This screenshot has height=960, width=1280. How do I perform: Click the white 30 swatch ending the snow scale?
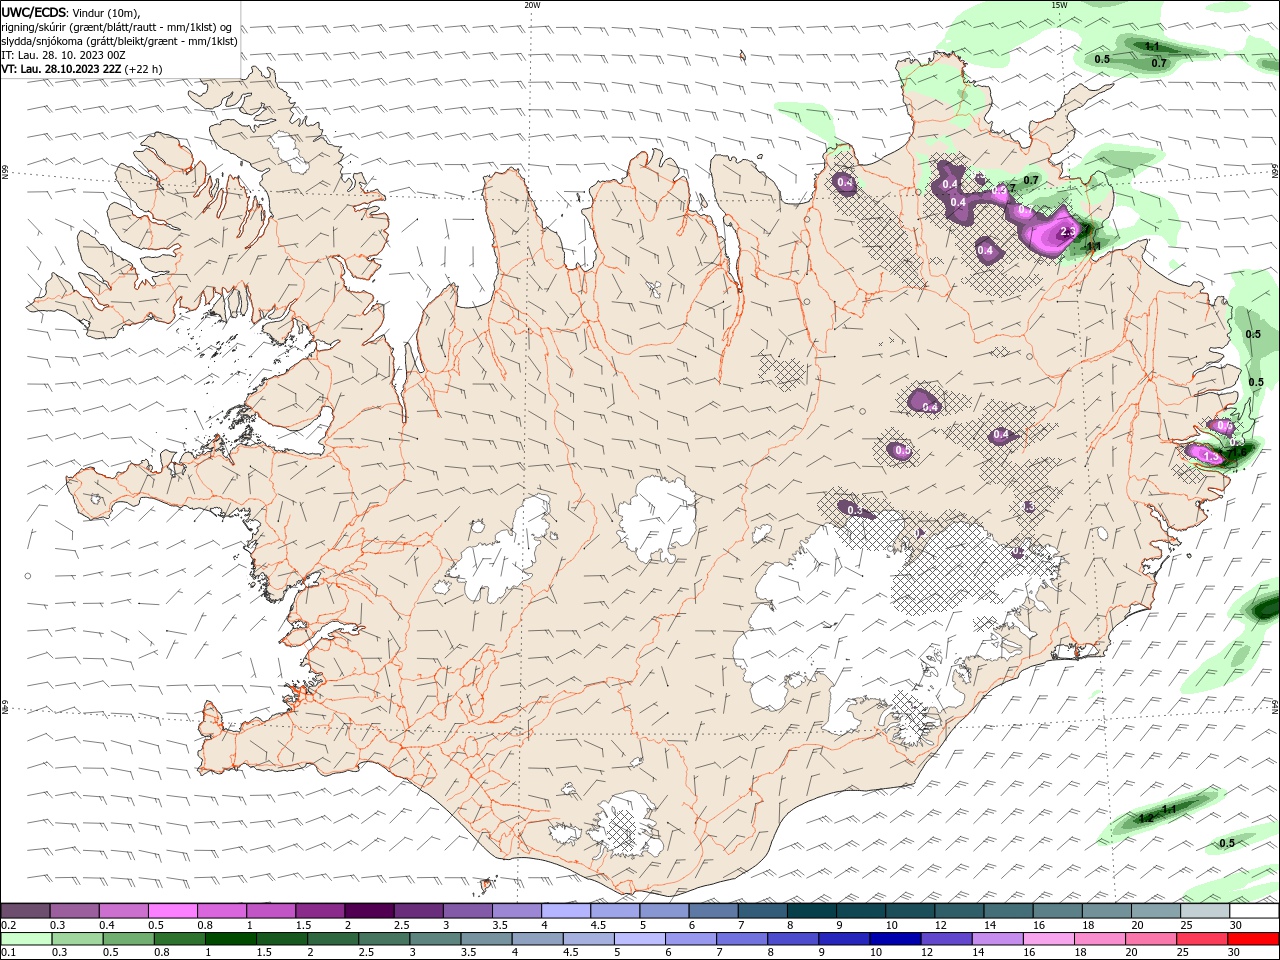point(1254,910)
